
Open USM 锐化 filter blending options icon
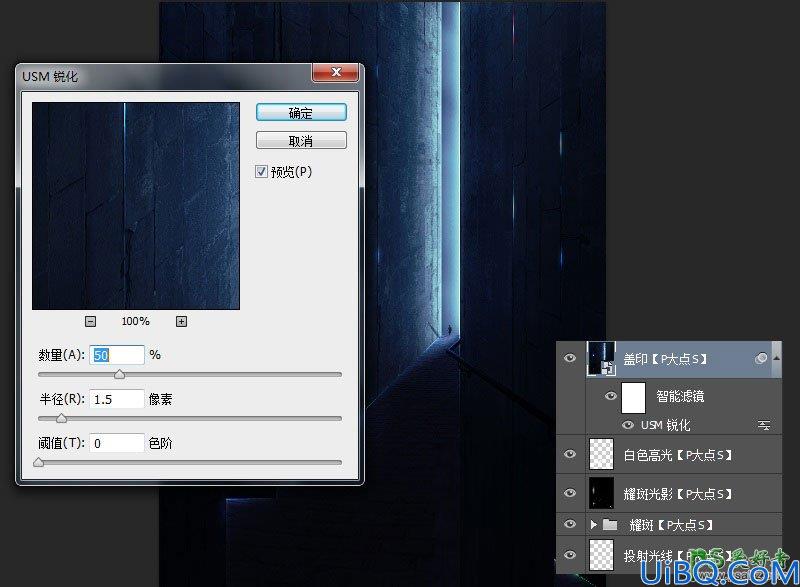coord(764,425)
